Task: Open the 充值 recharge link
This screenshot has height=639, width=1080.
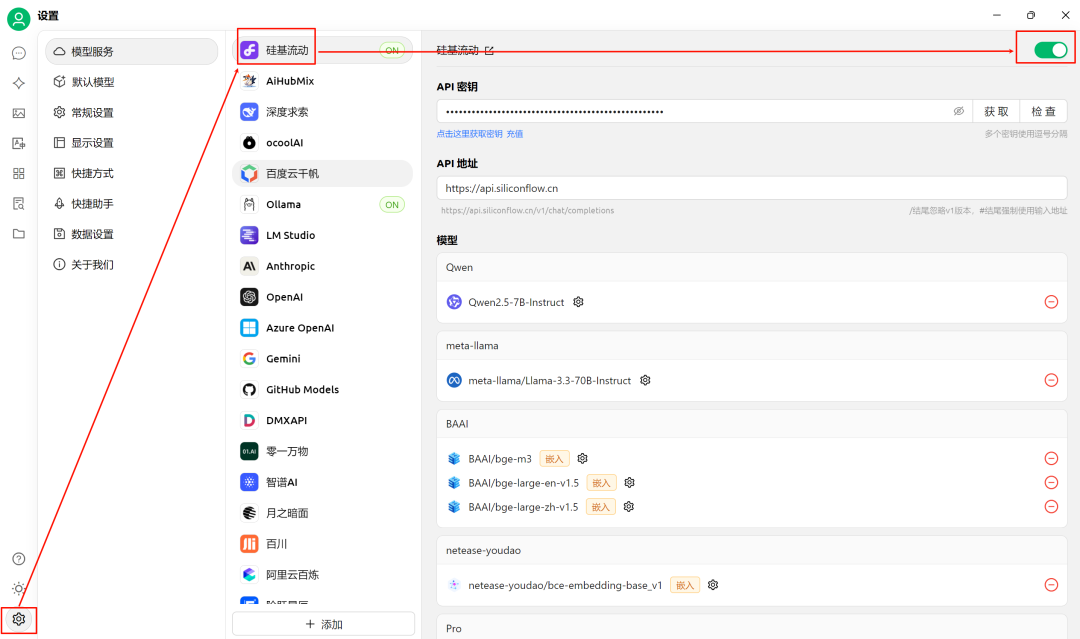Action: [515, 134]
